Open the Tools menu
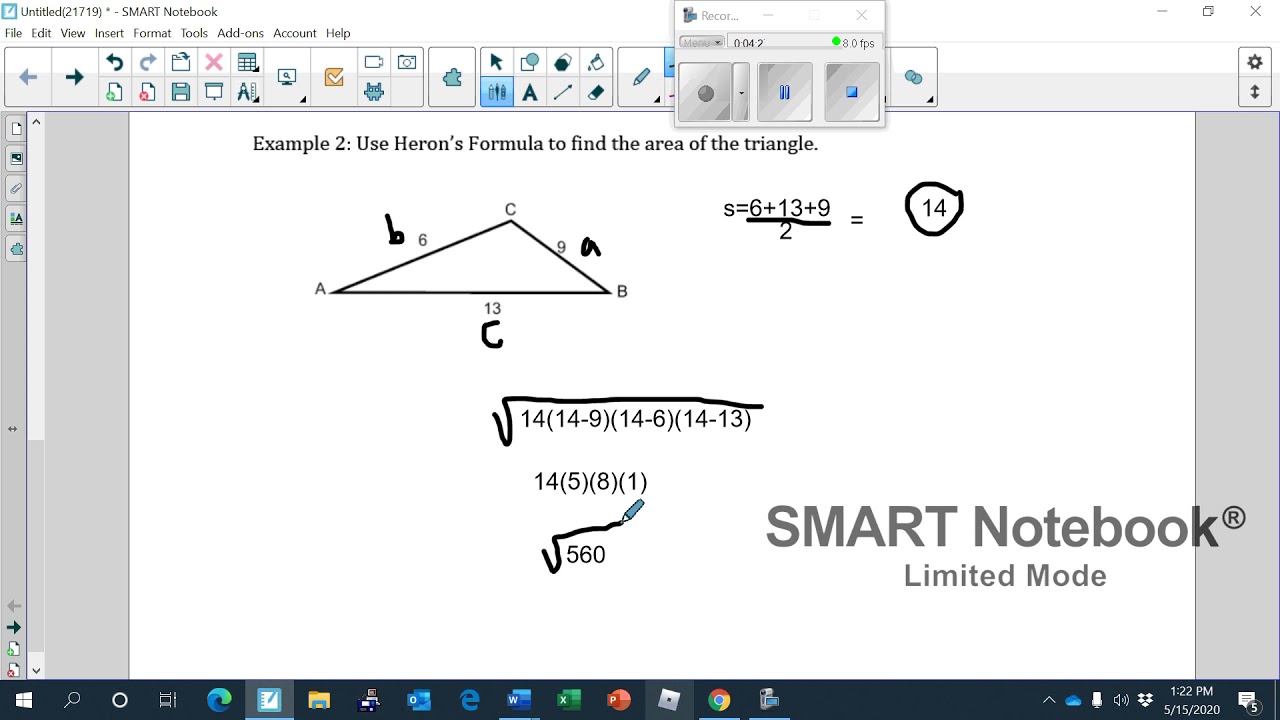Screen dimensions: 1280x720 tap(194, 33)
